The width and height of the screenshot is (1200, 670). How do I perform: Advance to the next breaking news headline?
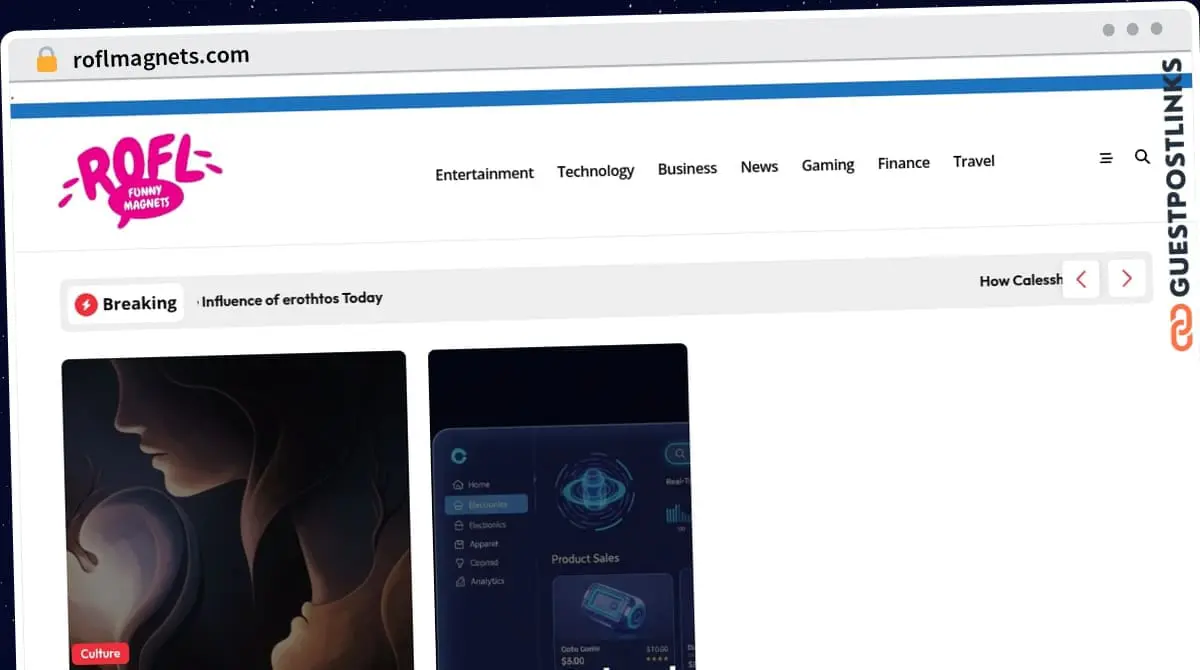(x=1127, y=279)
